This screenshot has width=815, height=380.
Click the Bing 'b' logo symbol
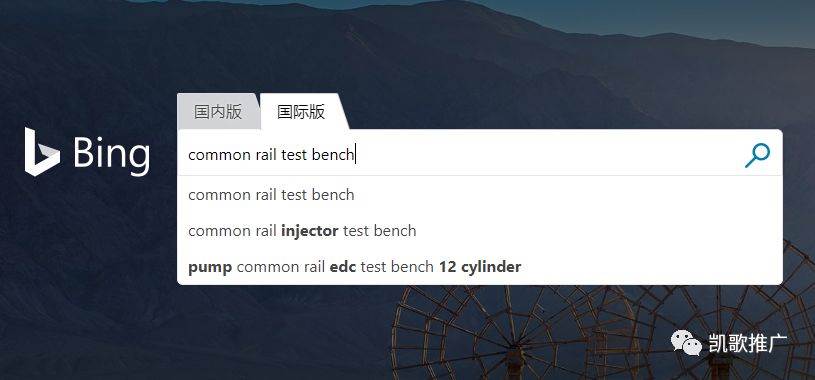[x=42, y=152]
